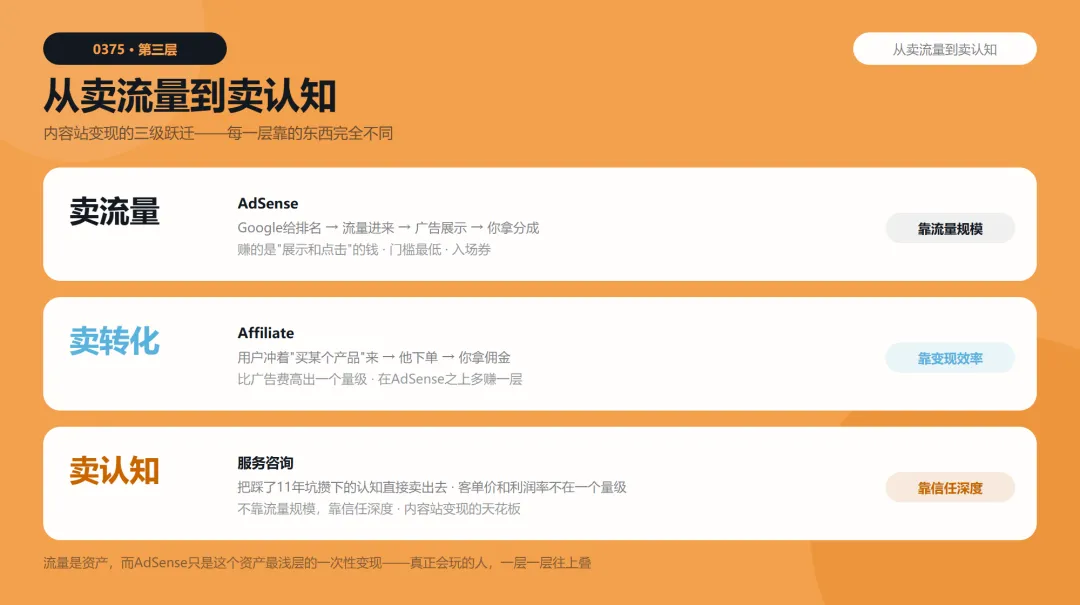Viewport: 1080px width, 605px height.
Task: Click the footer sentence starting "流量是资产"
Action: pos(318,563)
